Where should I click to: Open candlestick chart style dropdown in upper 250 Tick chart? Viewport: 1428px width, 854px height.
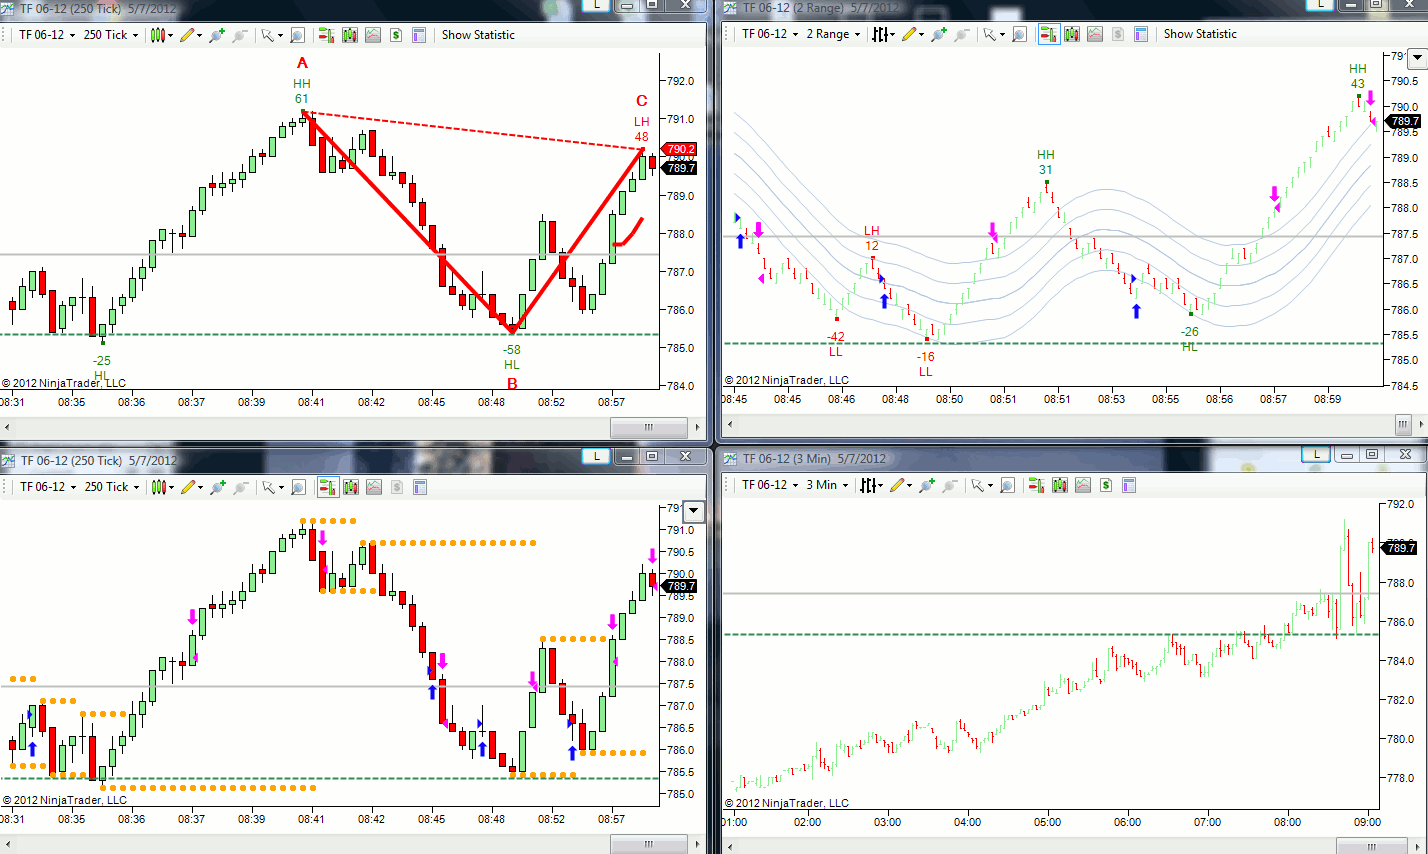coord(162,35)
